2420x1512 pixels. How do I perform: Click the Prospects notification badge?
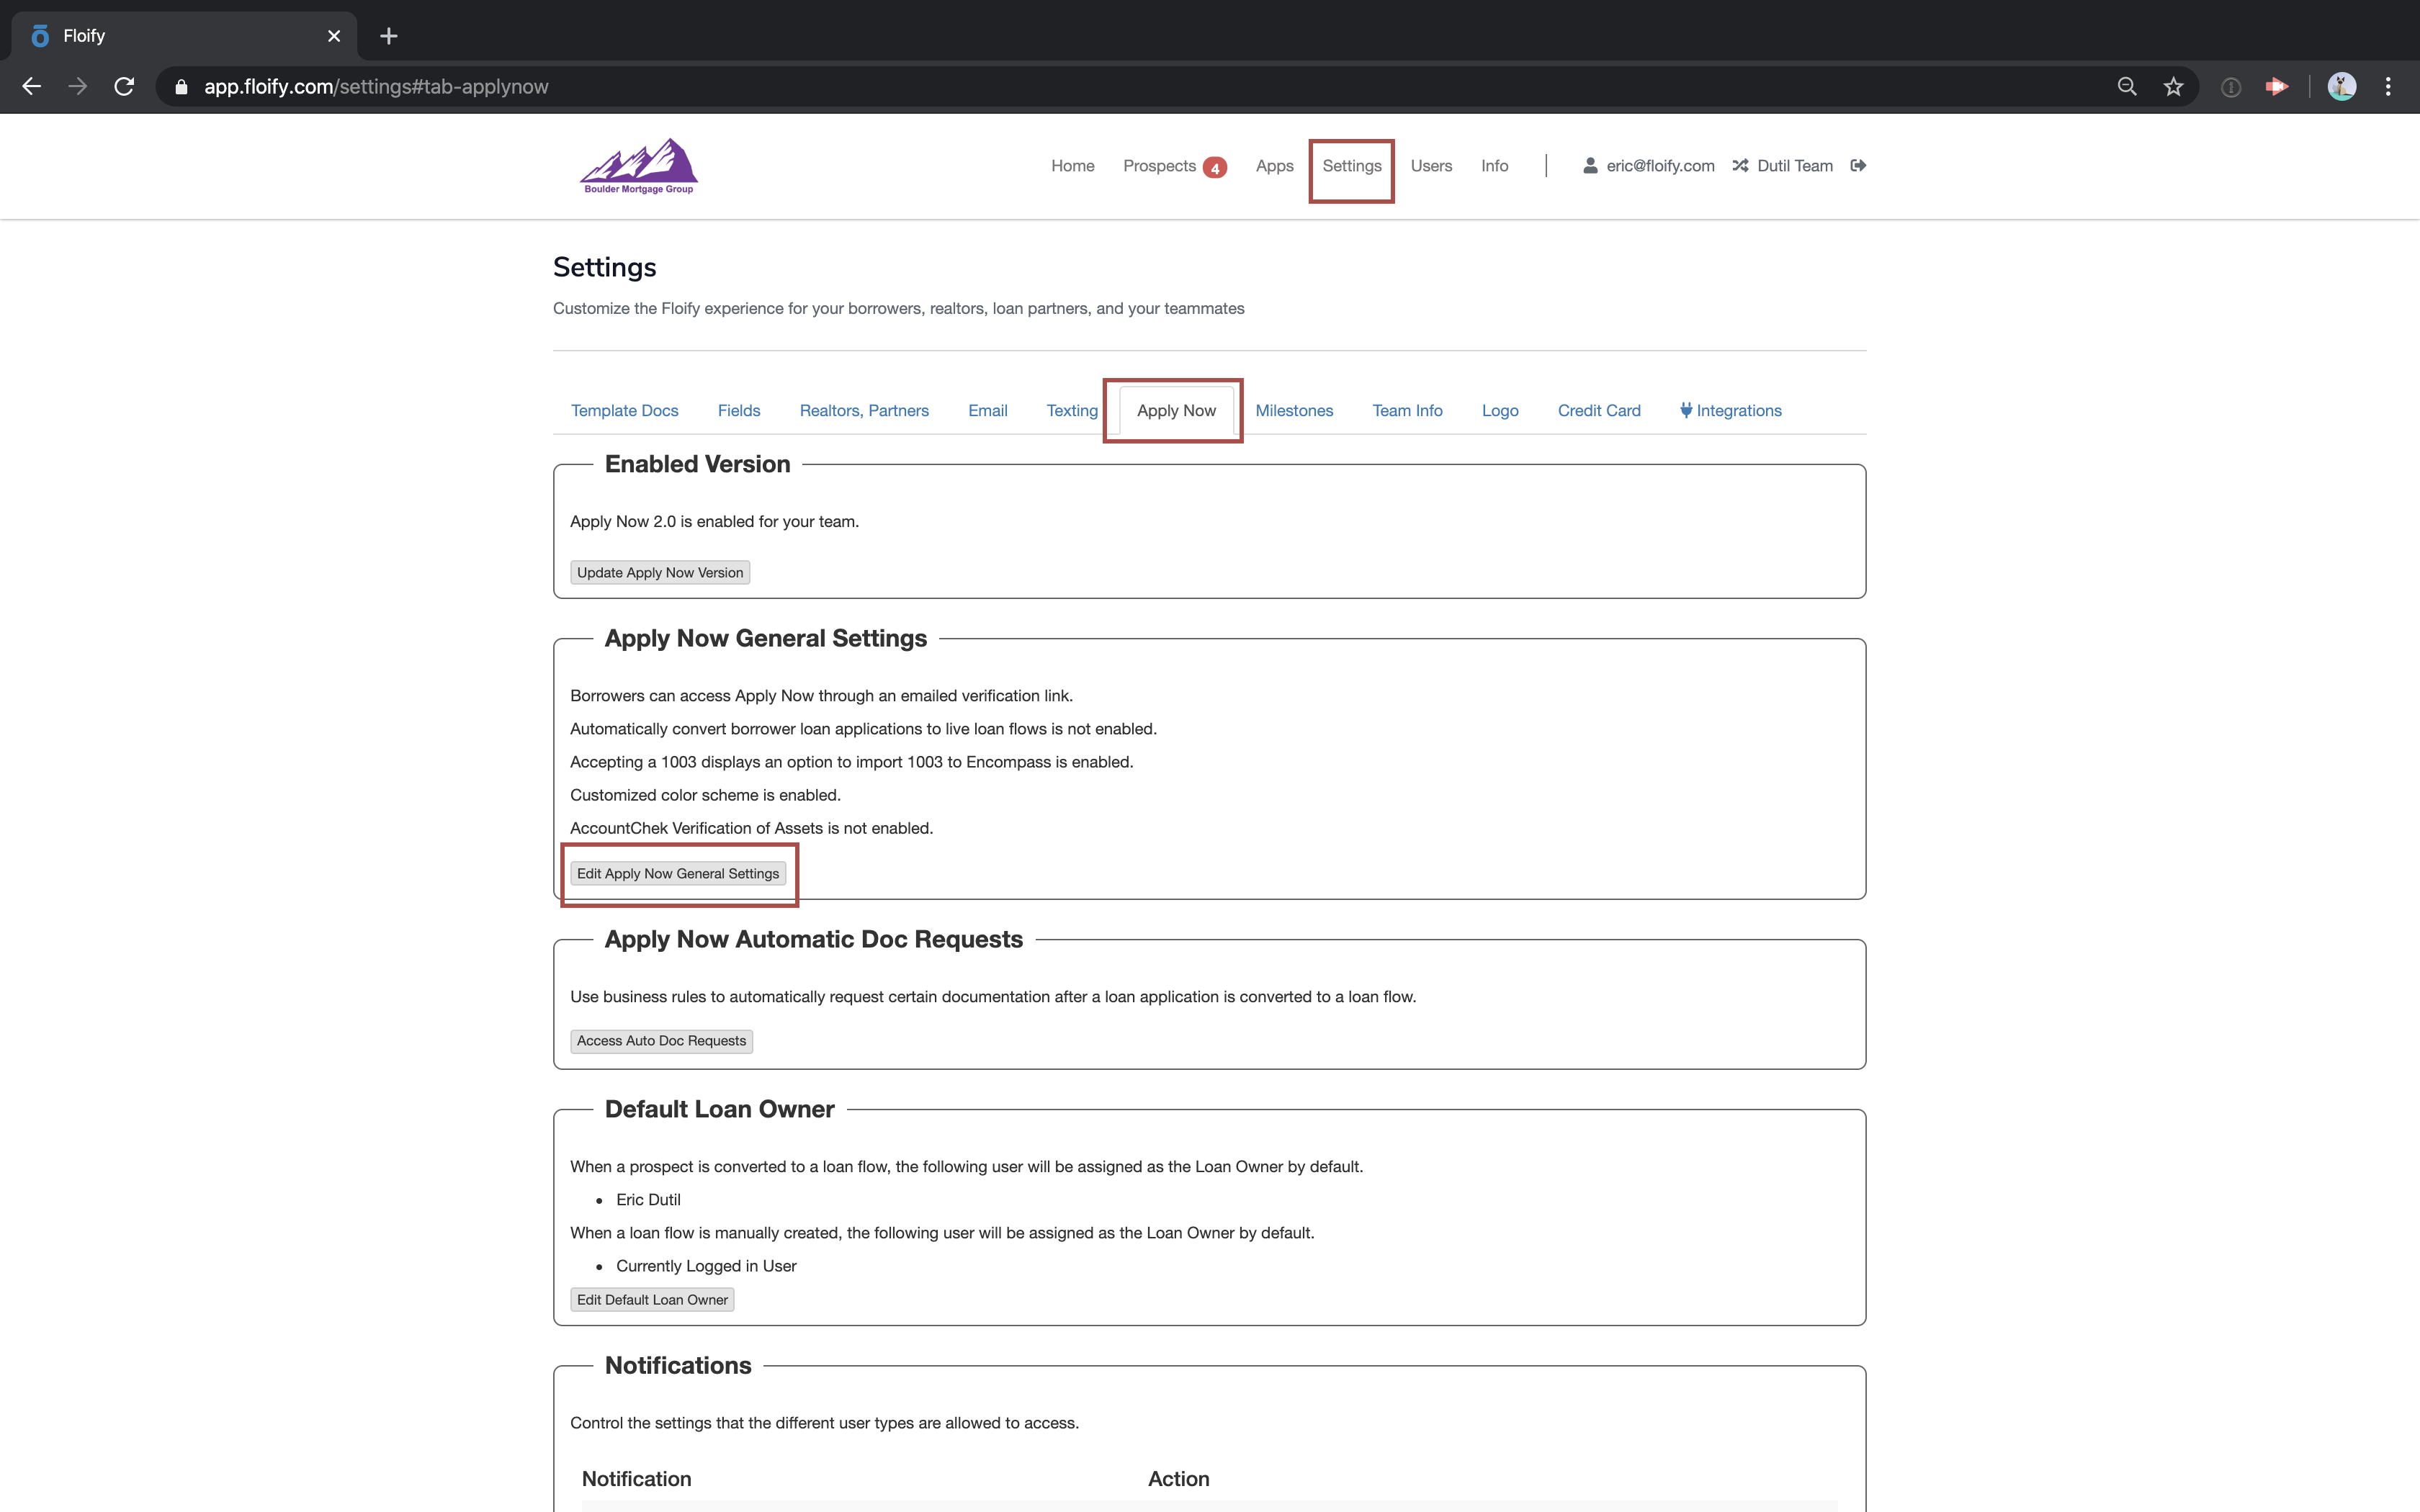click(x=1214, y=168)
